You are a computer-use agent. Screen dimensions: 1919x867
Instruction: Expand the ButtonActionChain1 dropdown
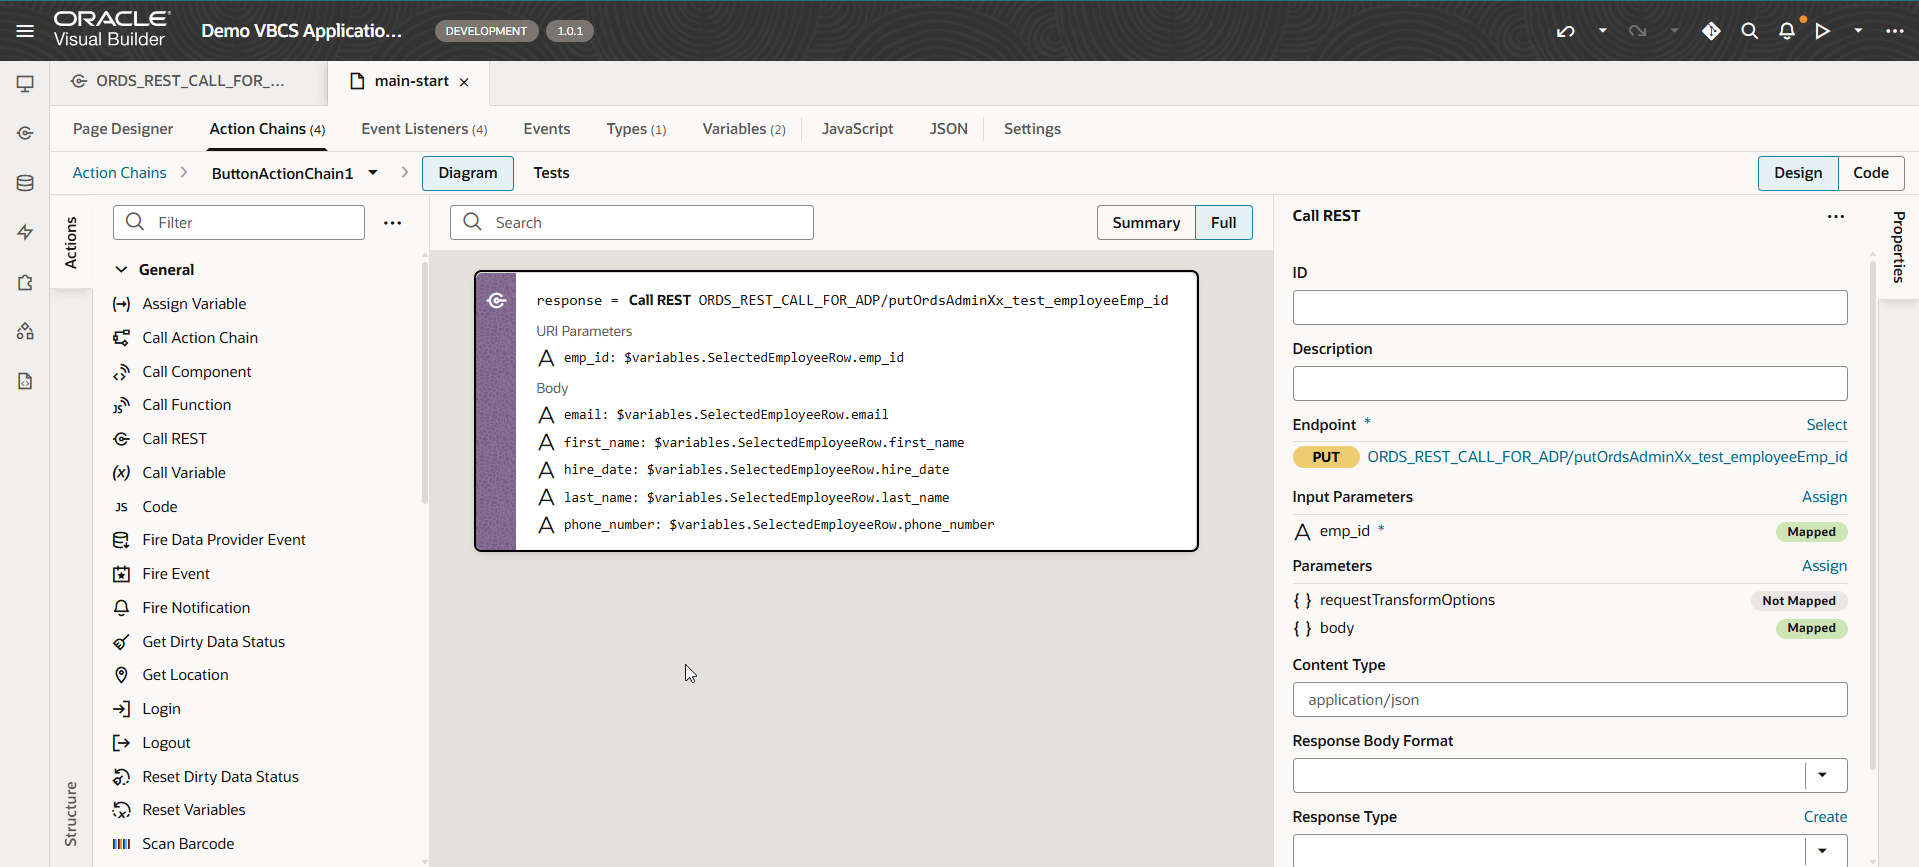coord(373,173)
